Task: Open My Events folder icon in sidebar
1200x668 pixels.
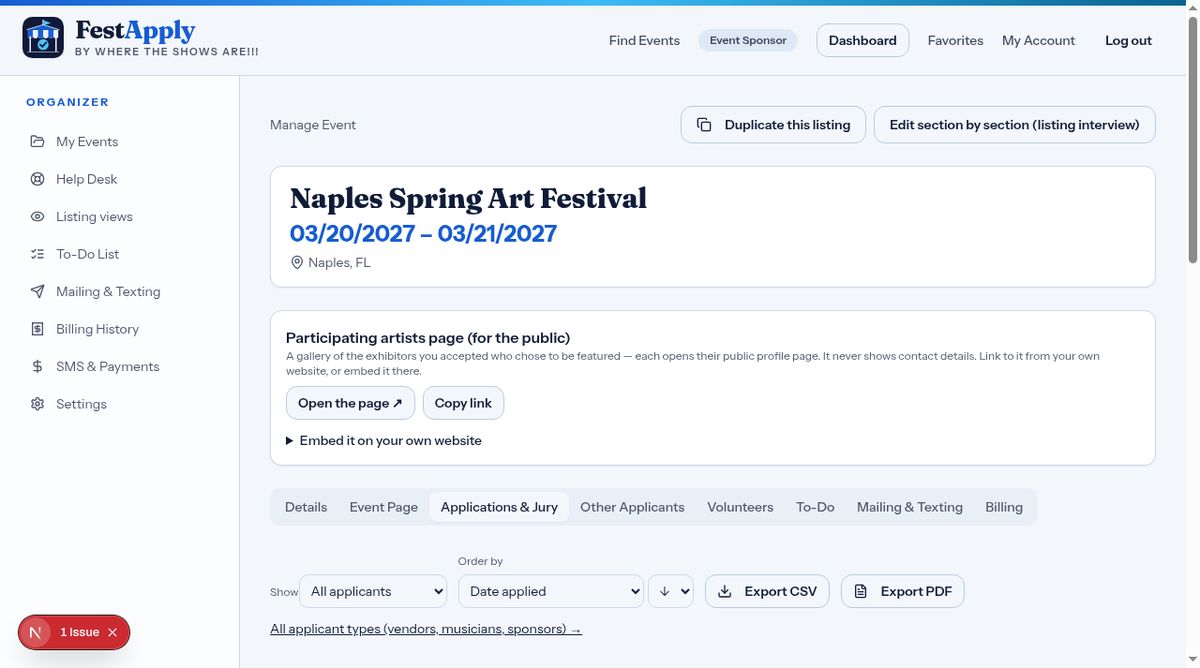Action: coord(37,142)
